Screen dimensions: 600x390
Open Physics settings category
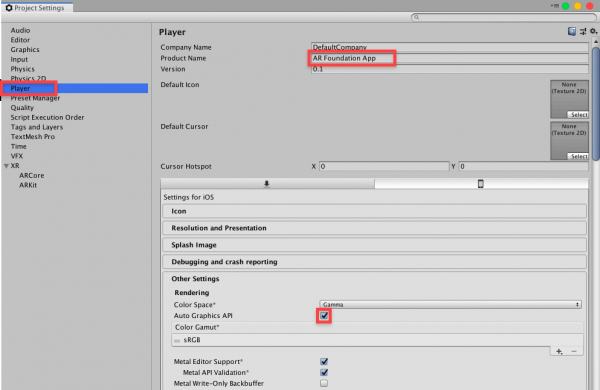(x=23, y=69)
